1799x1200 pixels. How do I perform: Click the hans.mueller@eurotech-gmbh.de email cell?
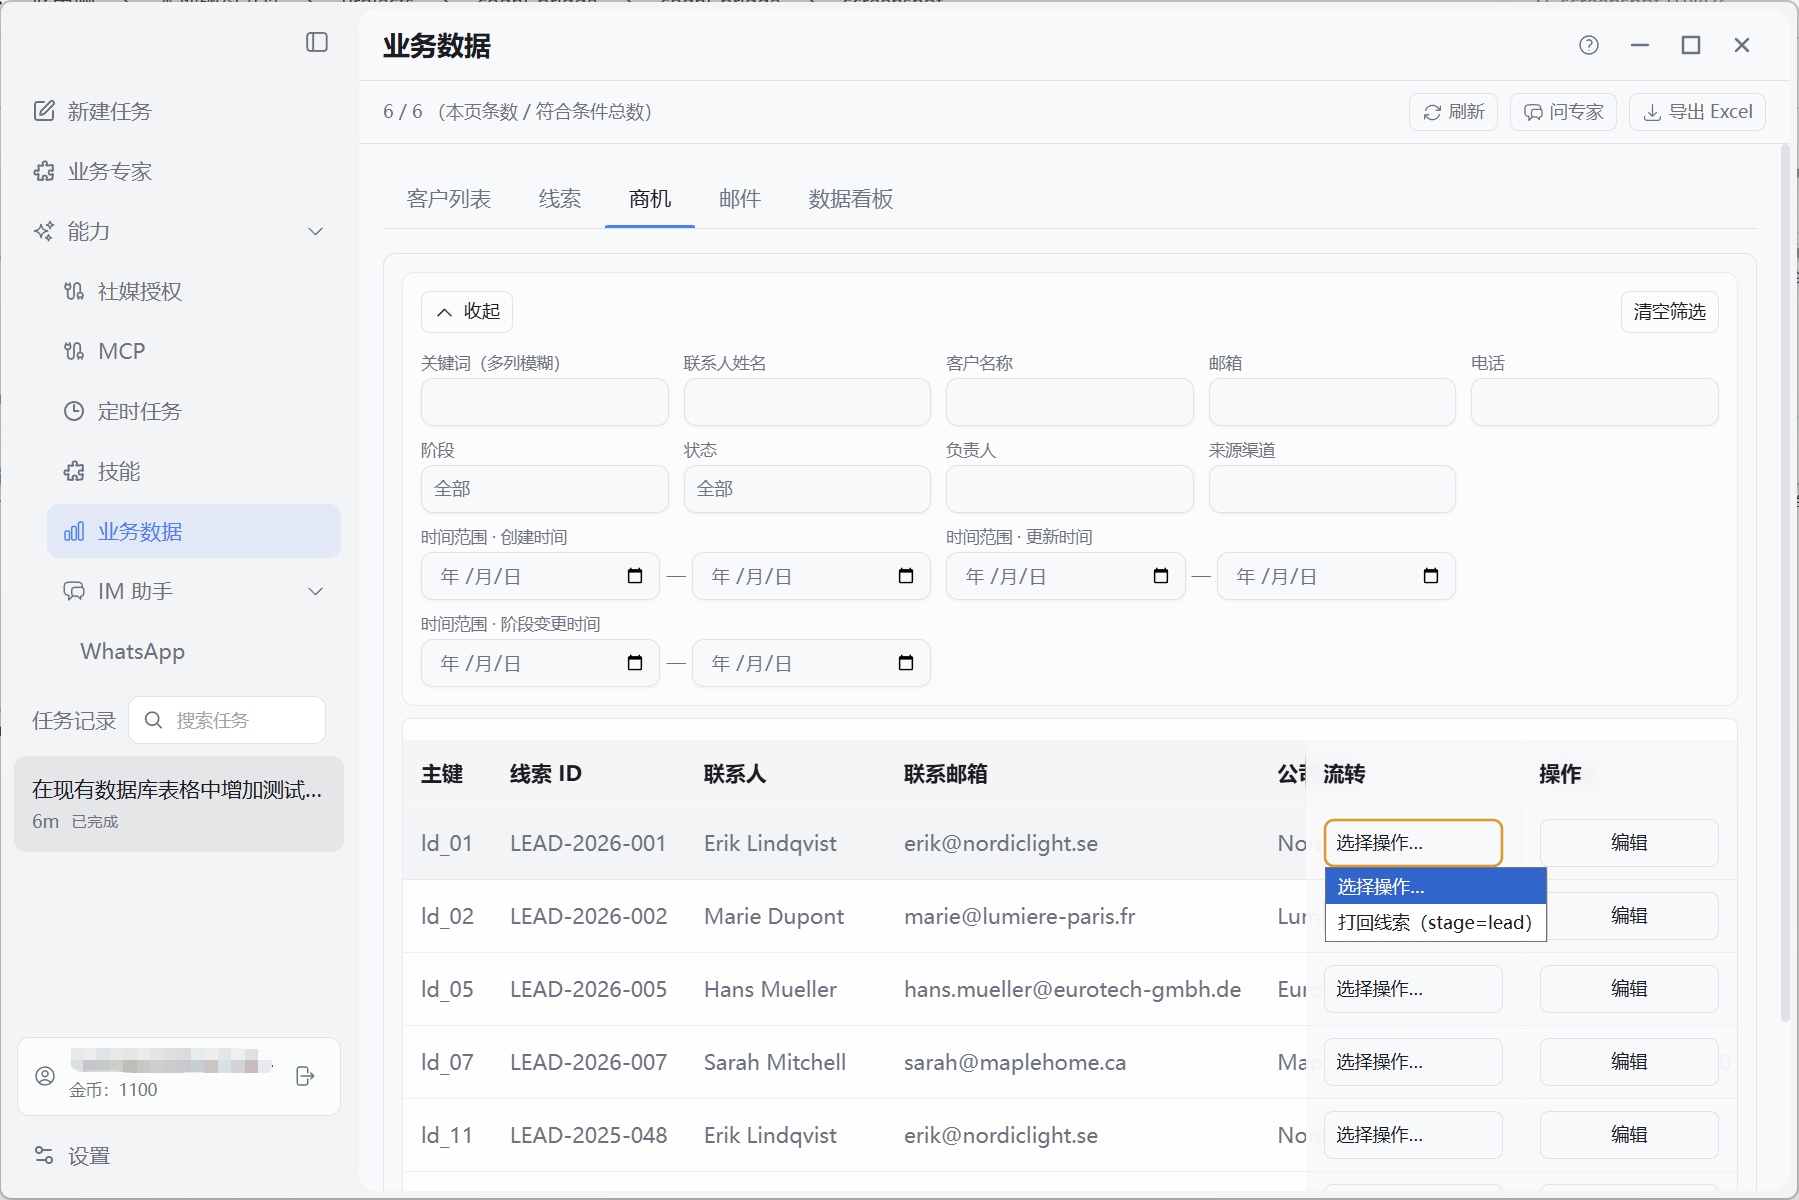coord(1073,989)
